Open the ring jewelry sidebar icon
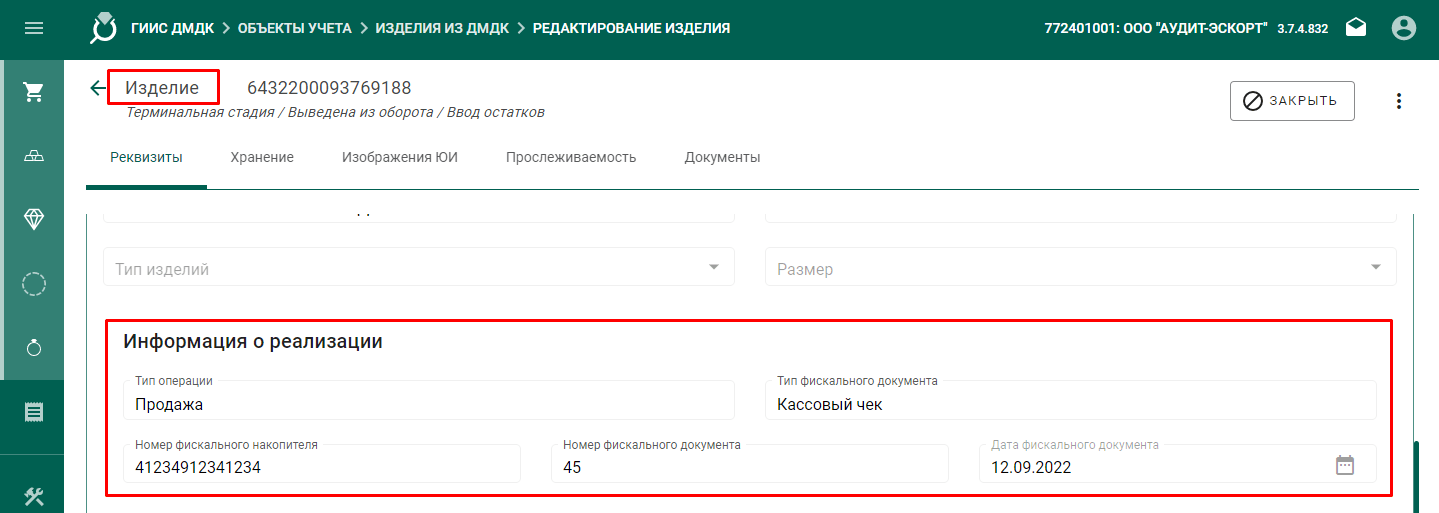Viewport: 1439px width, 513px height. point(33,348)
